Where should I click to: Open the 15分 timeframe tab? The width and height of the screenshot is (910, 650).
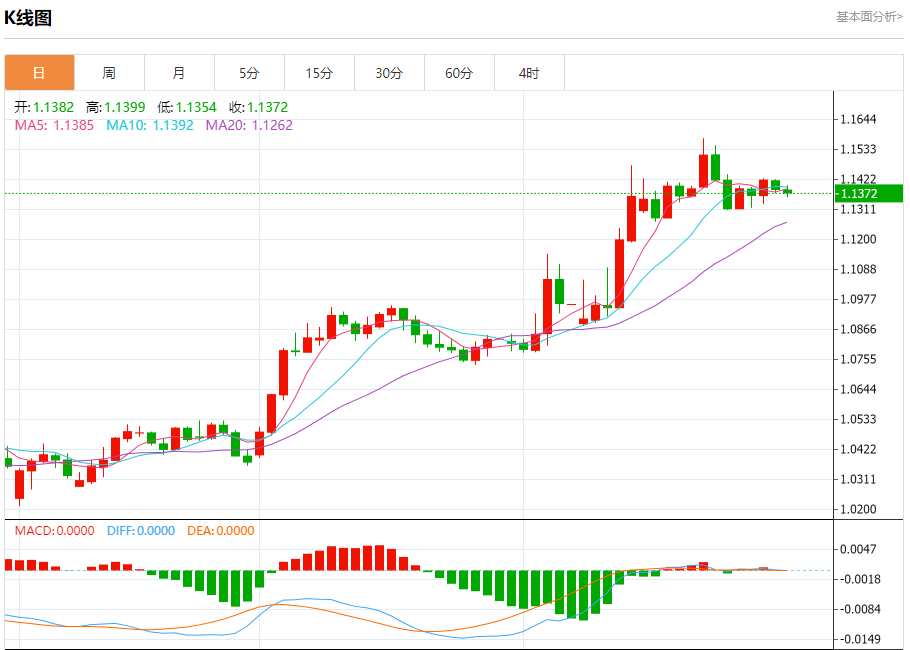point(319,73)
